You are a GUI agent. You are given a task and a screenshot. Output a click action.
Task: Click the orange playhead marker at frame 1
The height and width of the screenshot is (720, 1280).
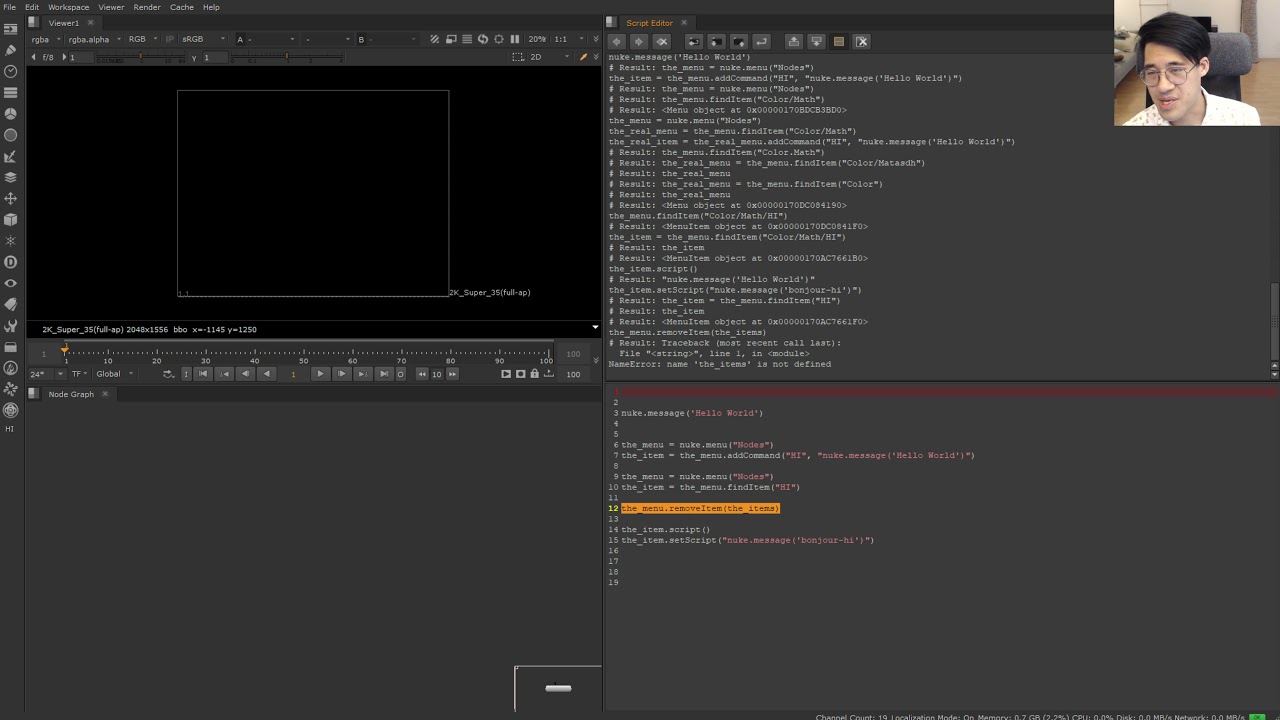(x=65, y=349)
